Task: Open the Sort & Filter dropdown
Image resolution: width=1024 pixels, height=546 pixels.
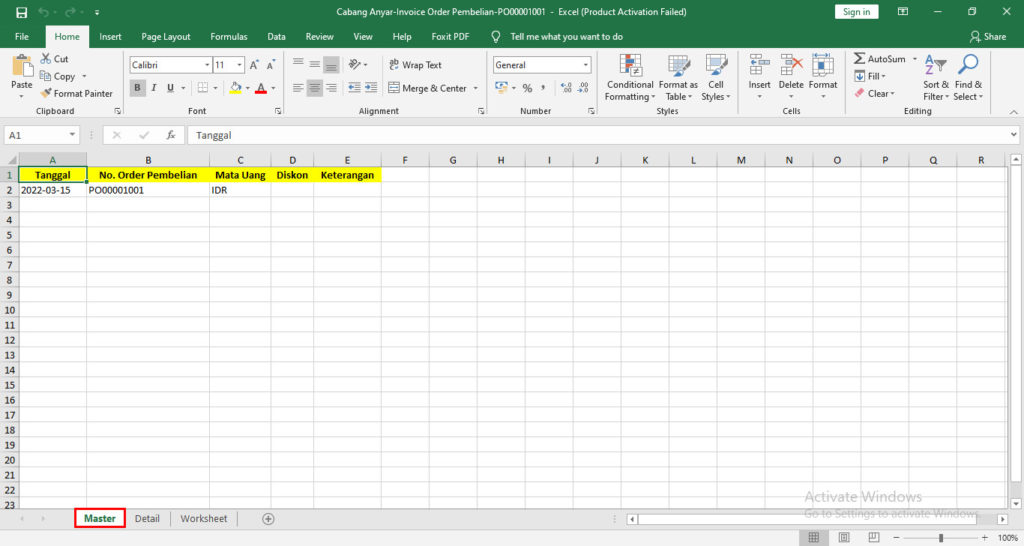Action: (935, 78)
